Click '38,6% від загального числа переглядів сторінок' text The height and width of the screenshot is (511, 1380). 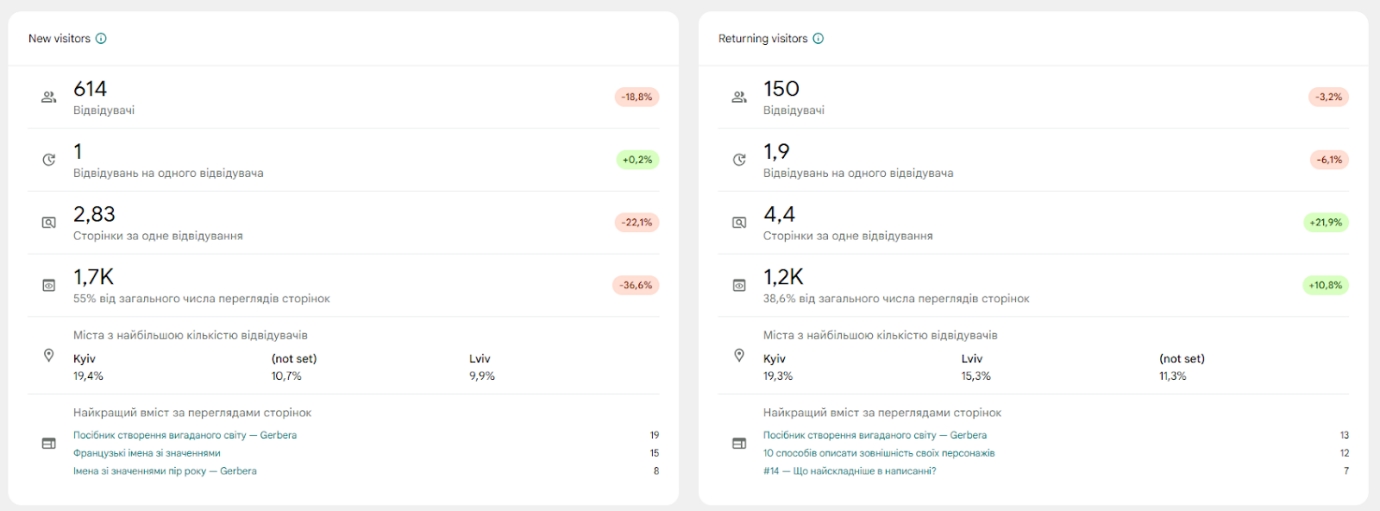tap(896, 299)
